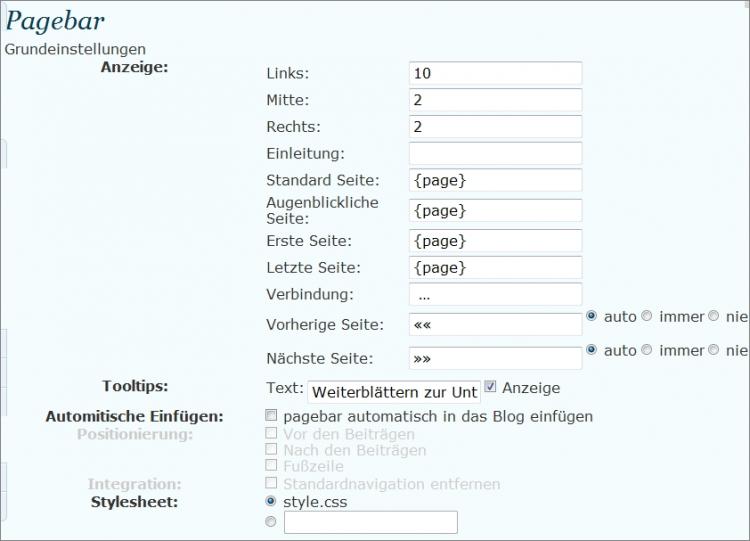Select 'immer' radio for Nächste Seite
750x541 pixels.
tap(647, 350)
